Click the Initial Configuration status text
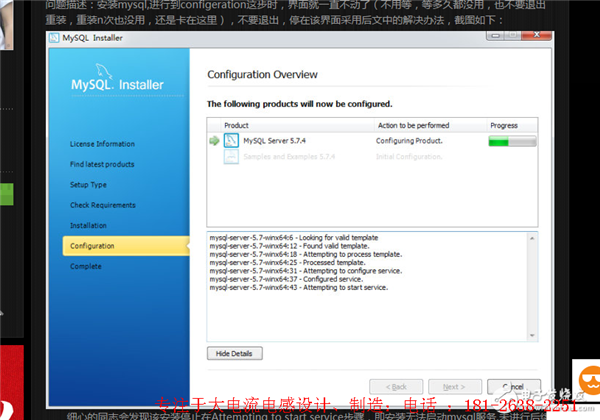 point(409,157)
